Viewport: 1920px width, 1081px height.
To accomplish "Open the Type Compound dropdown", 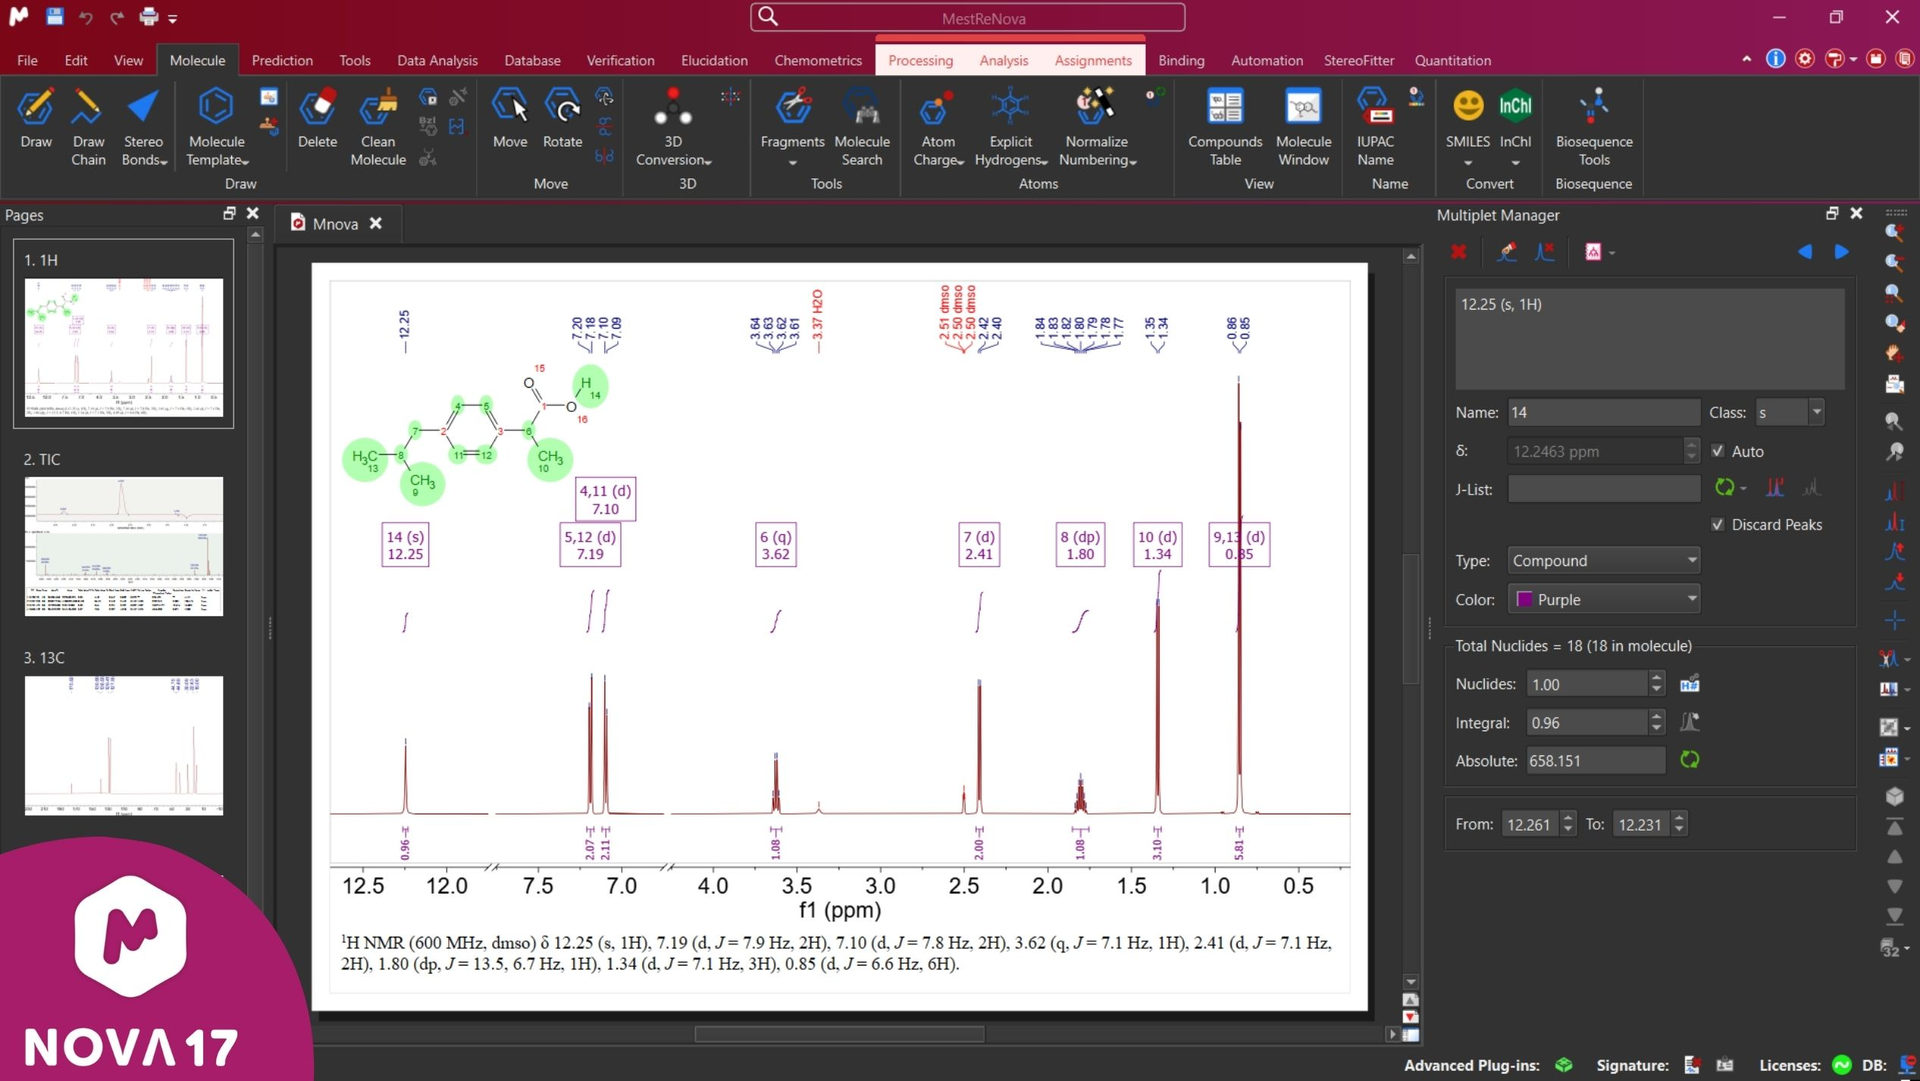I will click(1603, 560).
